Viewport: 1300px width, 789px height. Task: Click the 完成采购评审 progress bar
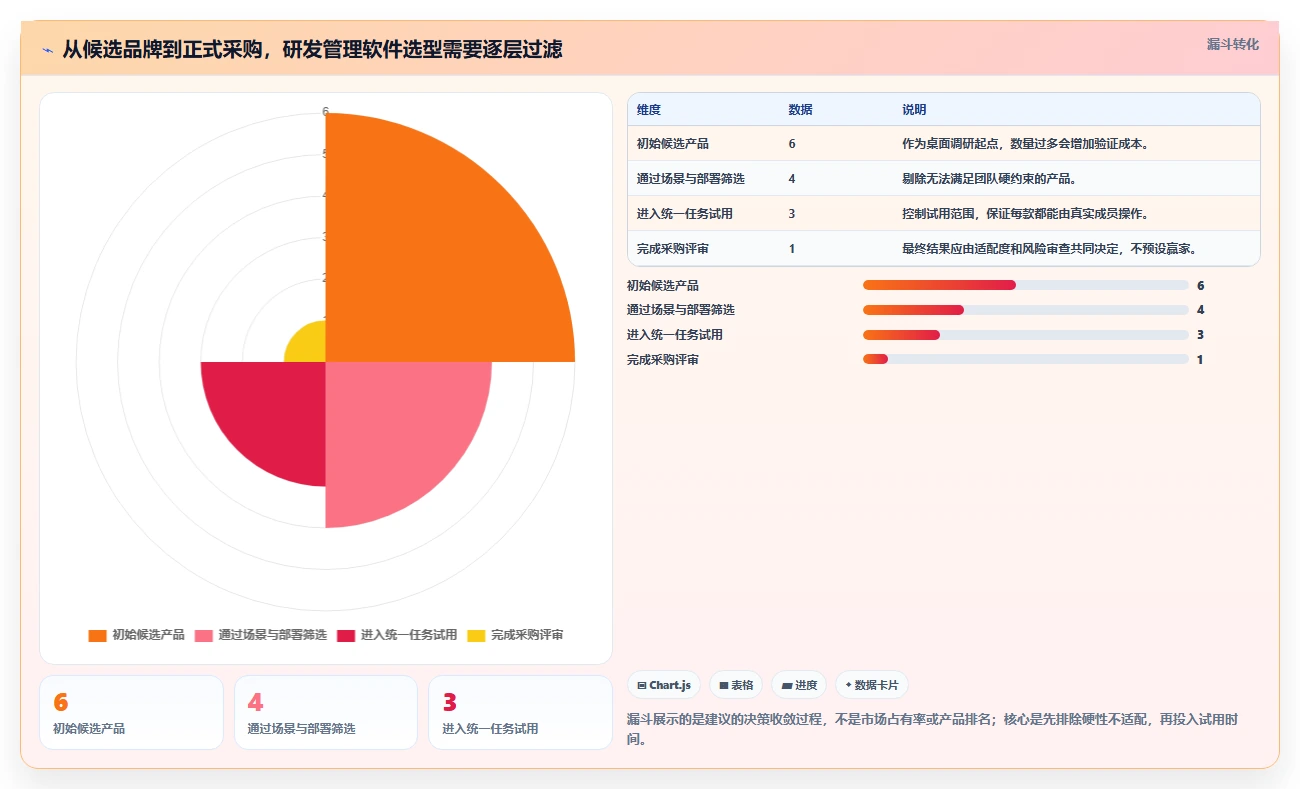1026,359
